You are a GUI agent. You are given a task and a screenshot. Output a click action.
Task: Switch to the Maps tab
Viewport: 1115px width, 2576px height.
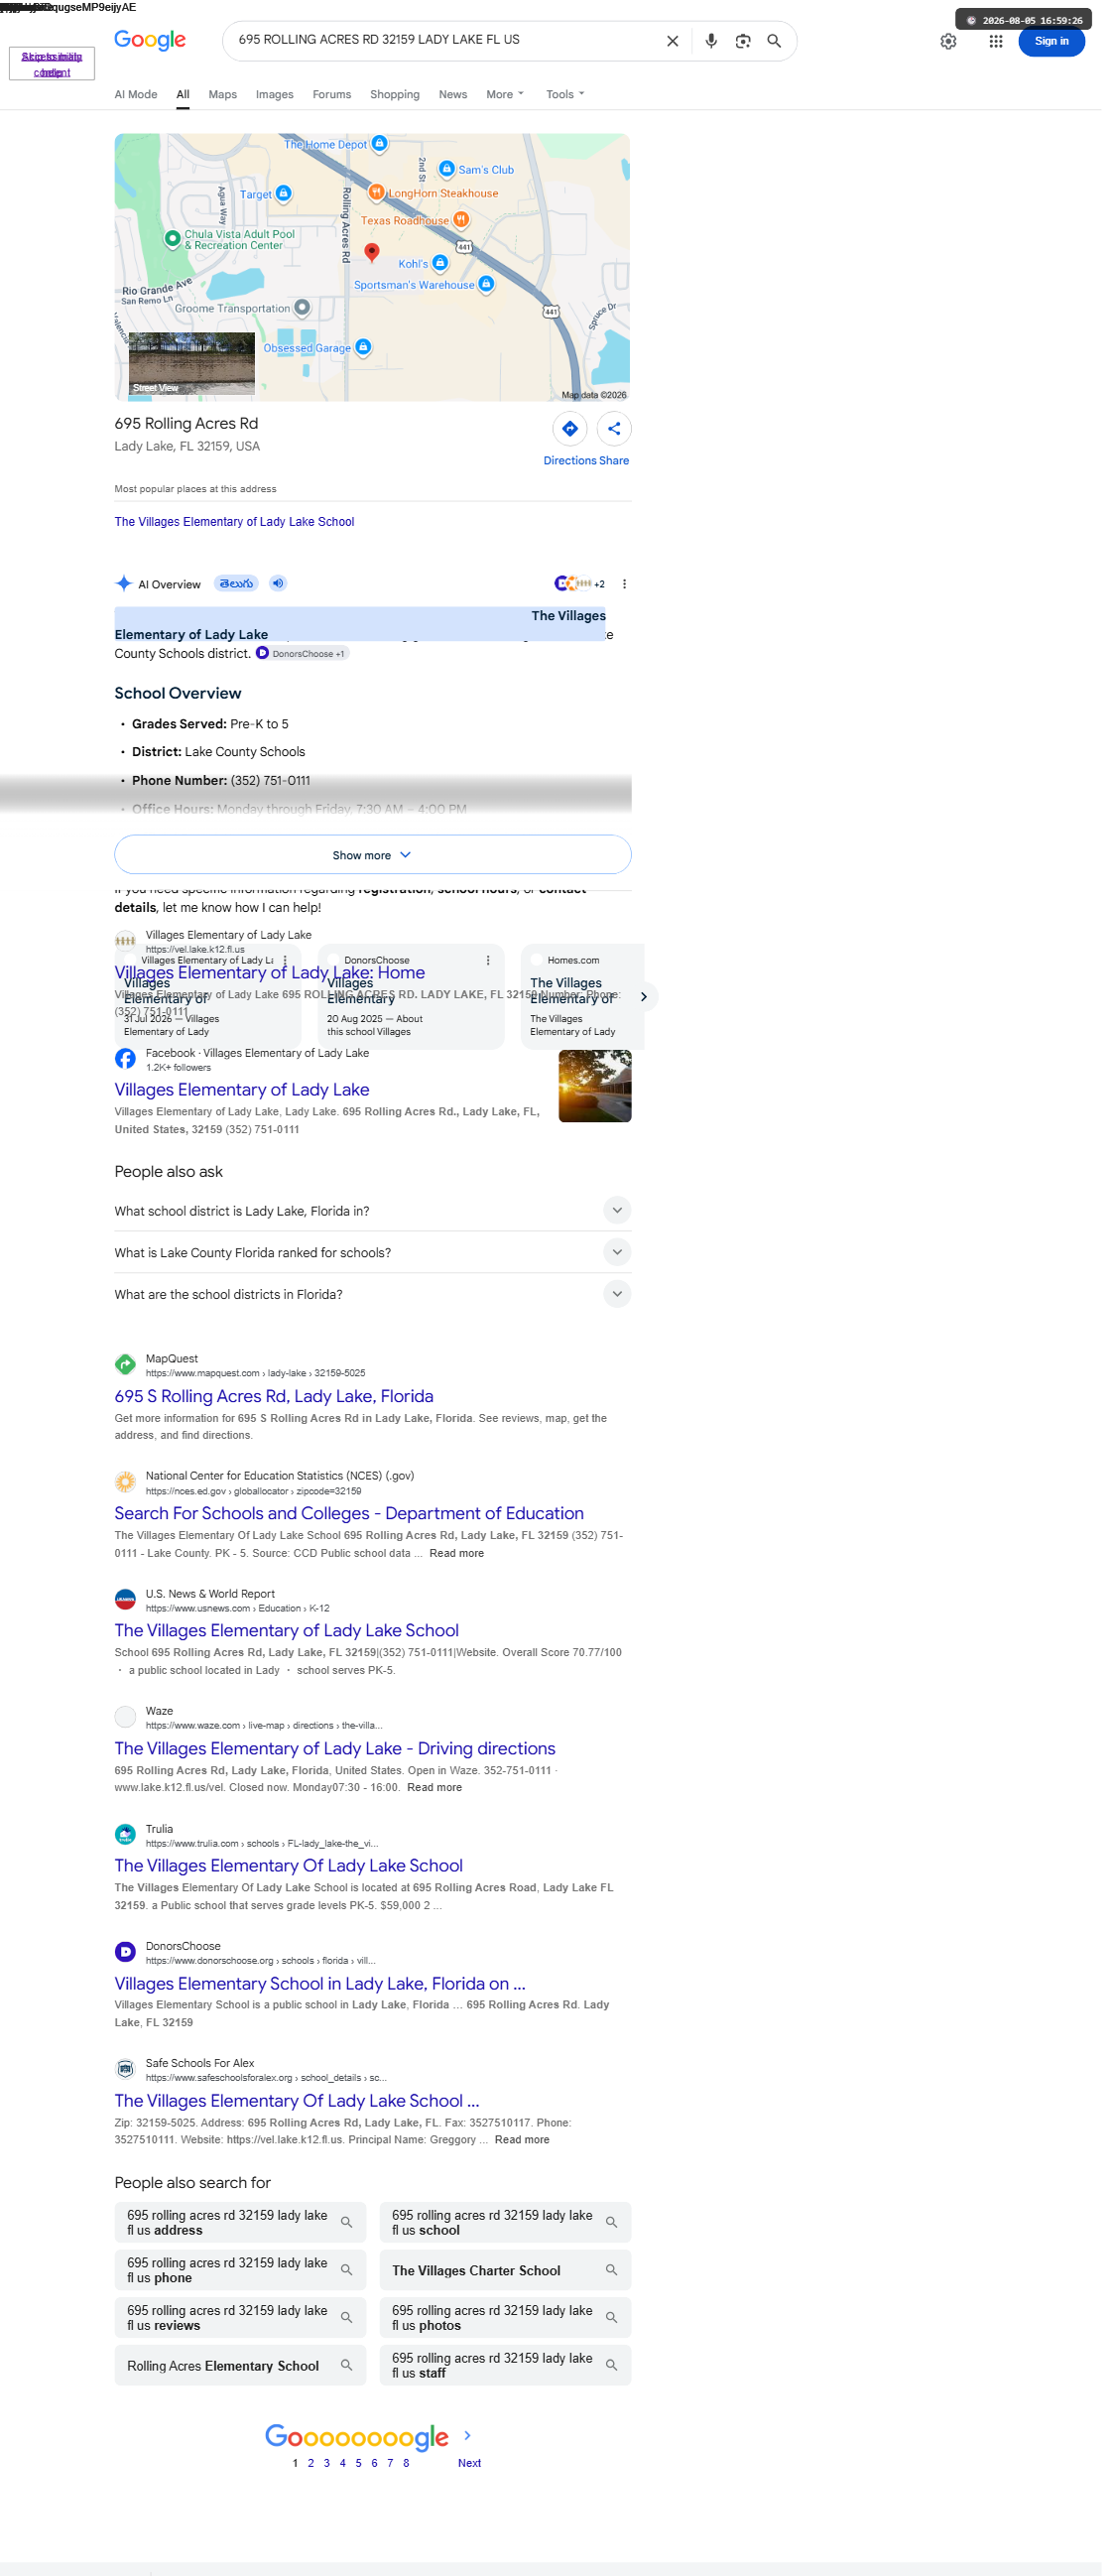tap(225, 95)
